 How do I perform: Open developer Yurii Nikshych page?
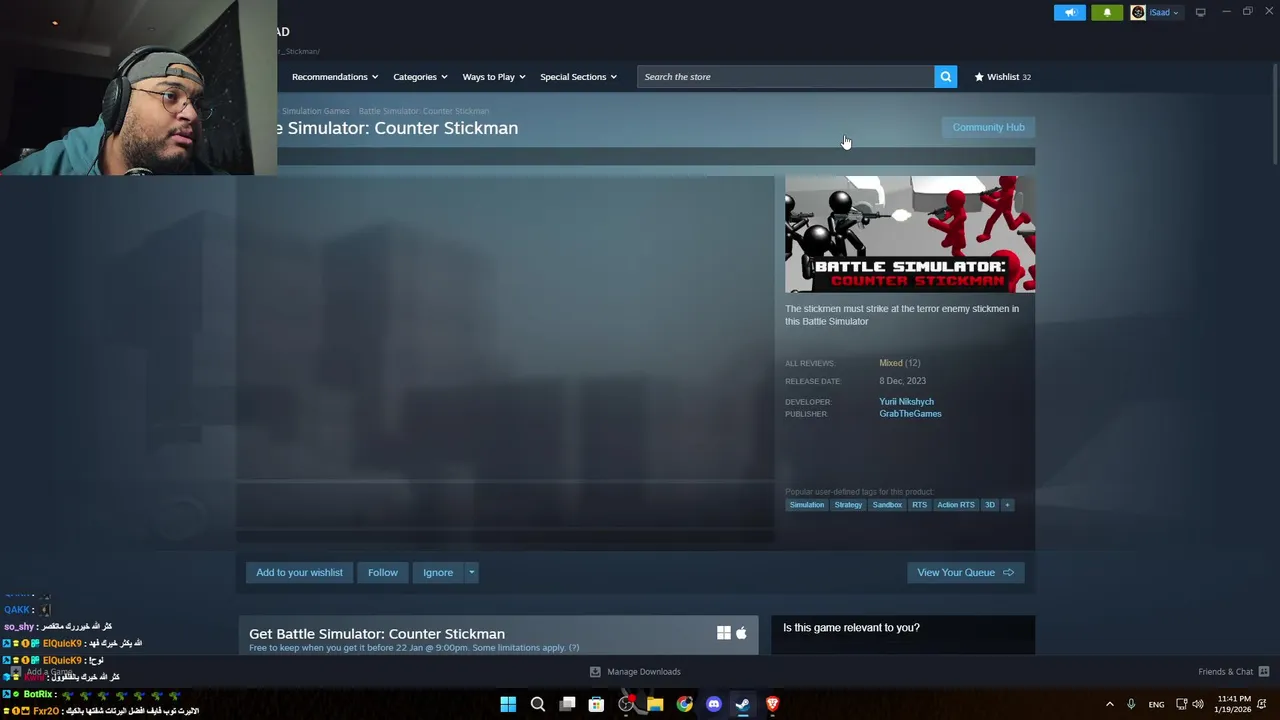(906, 401)
